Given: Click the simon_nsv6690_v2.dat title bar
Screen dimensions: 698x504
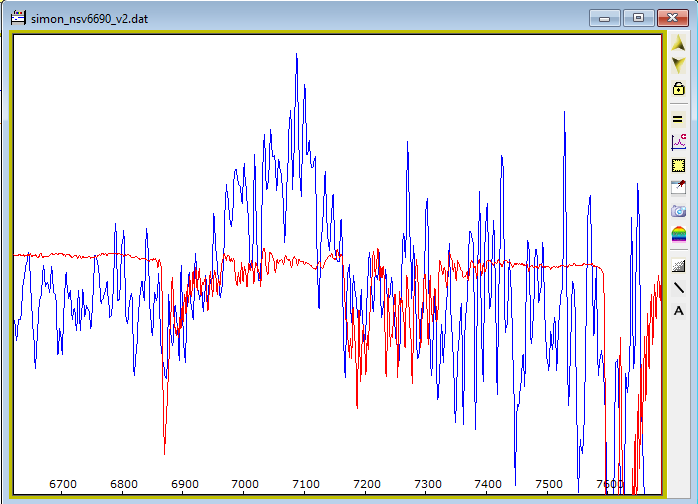Looking at the screenshot, I should coord(300,18).
